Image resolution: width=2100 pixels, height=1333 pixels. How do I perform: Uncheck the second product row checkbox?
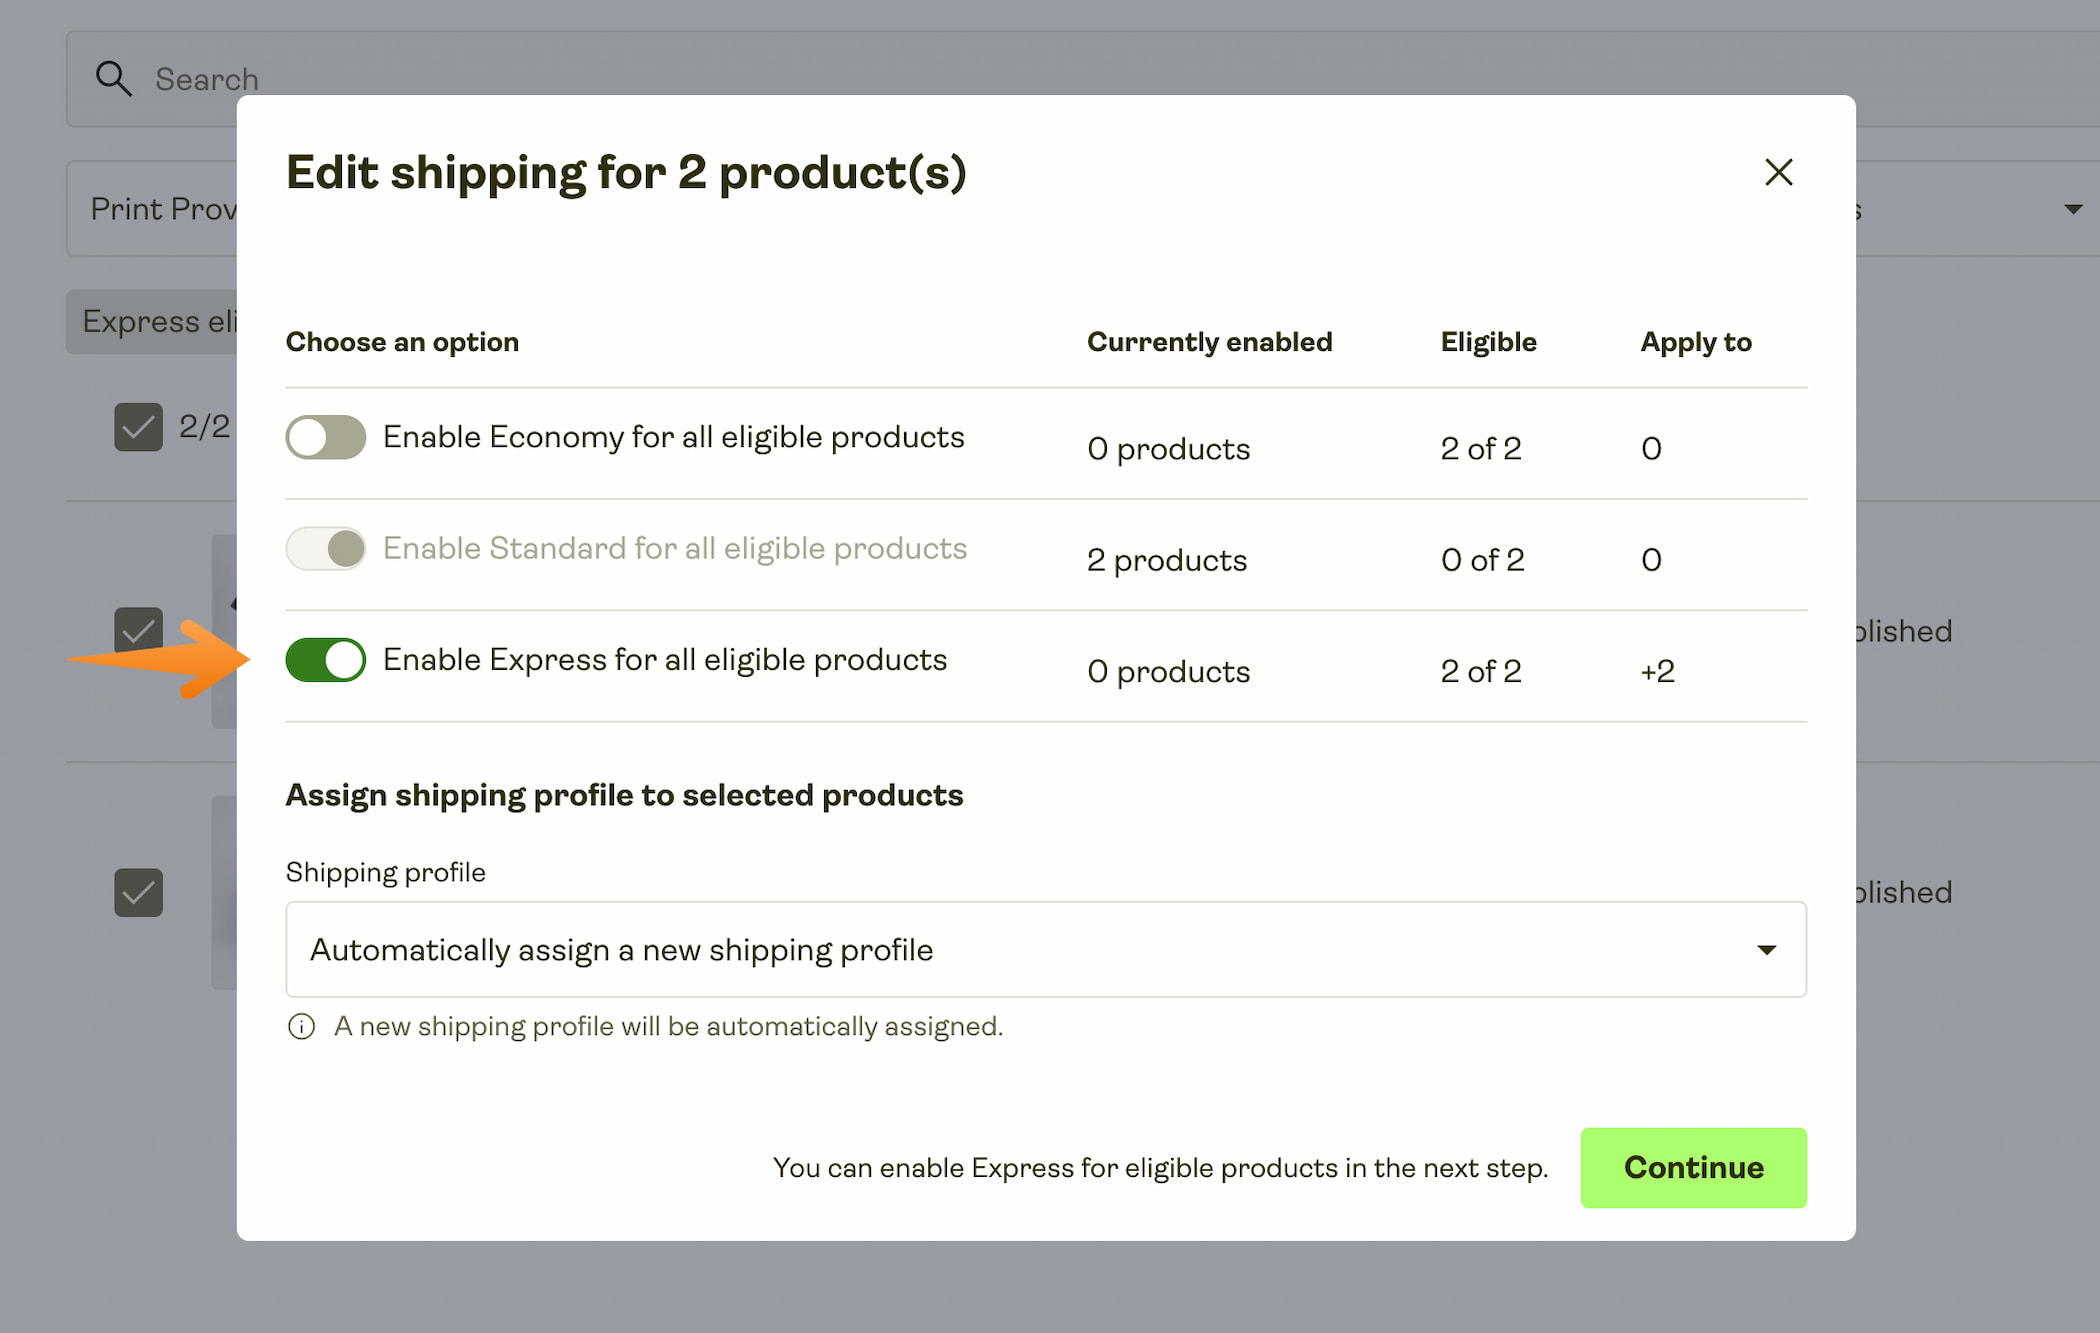pos(138,892)
